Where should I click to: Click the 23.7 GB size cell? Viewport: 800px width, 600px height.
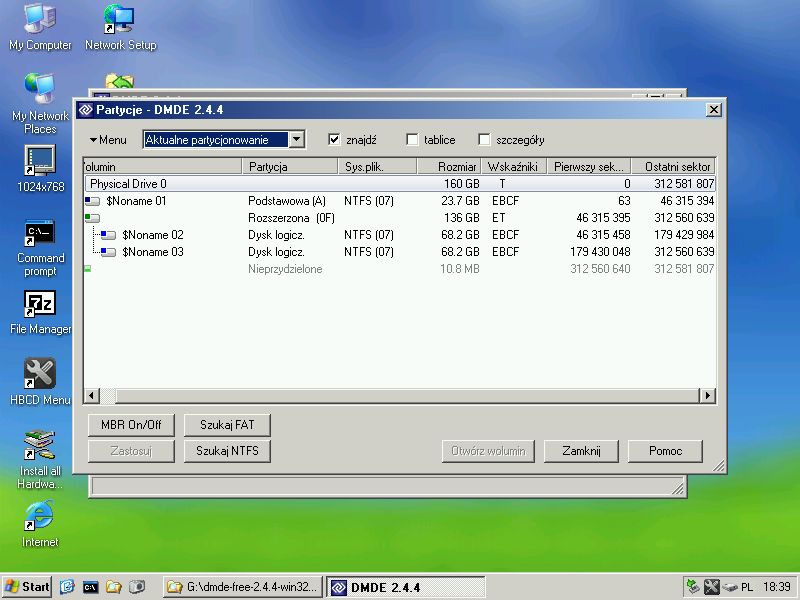(x=460, y=201)
